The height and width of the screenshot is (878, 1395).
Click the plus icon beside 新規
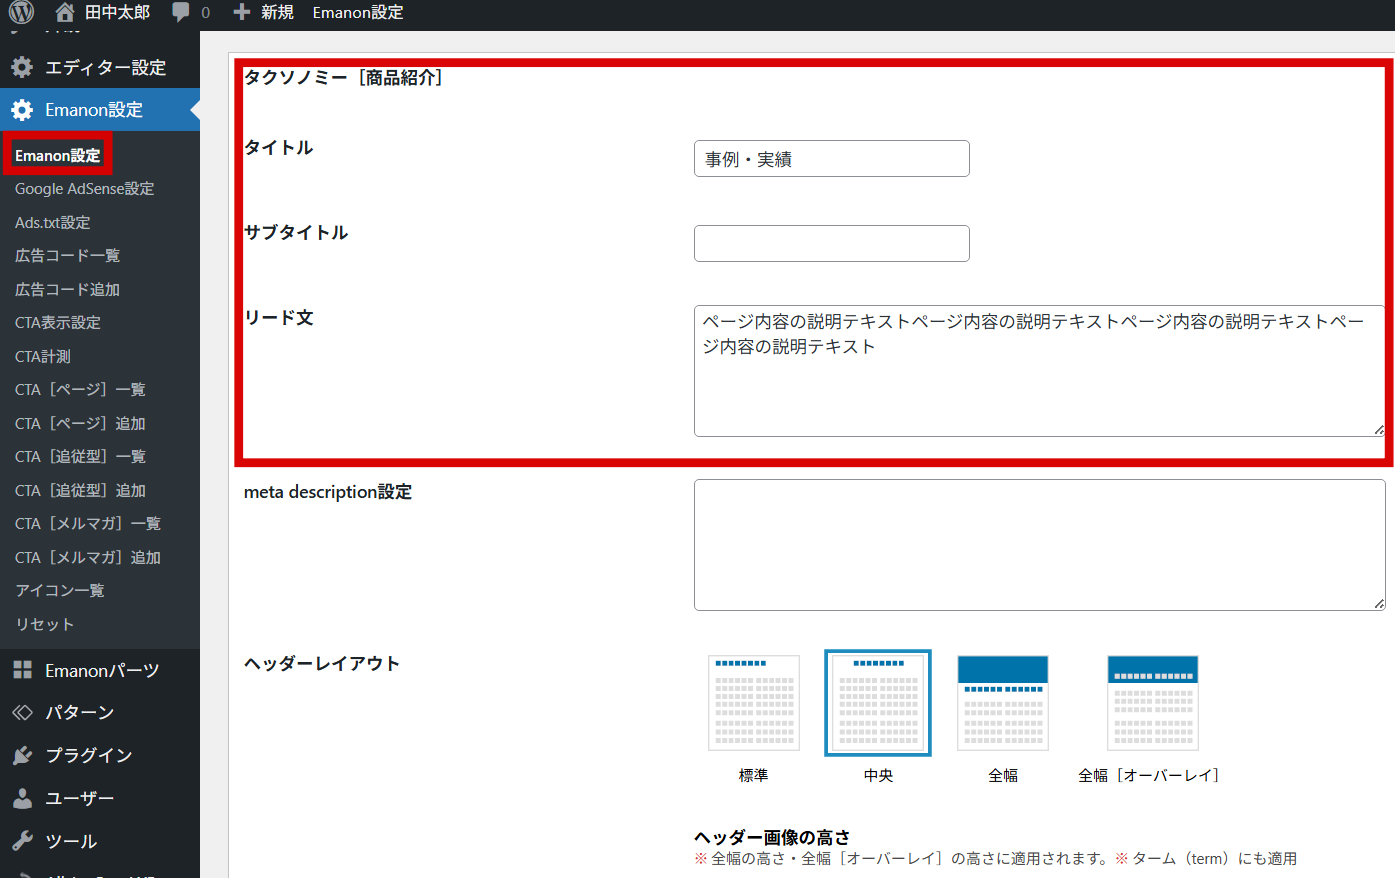(241, 12)
